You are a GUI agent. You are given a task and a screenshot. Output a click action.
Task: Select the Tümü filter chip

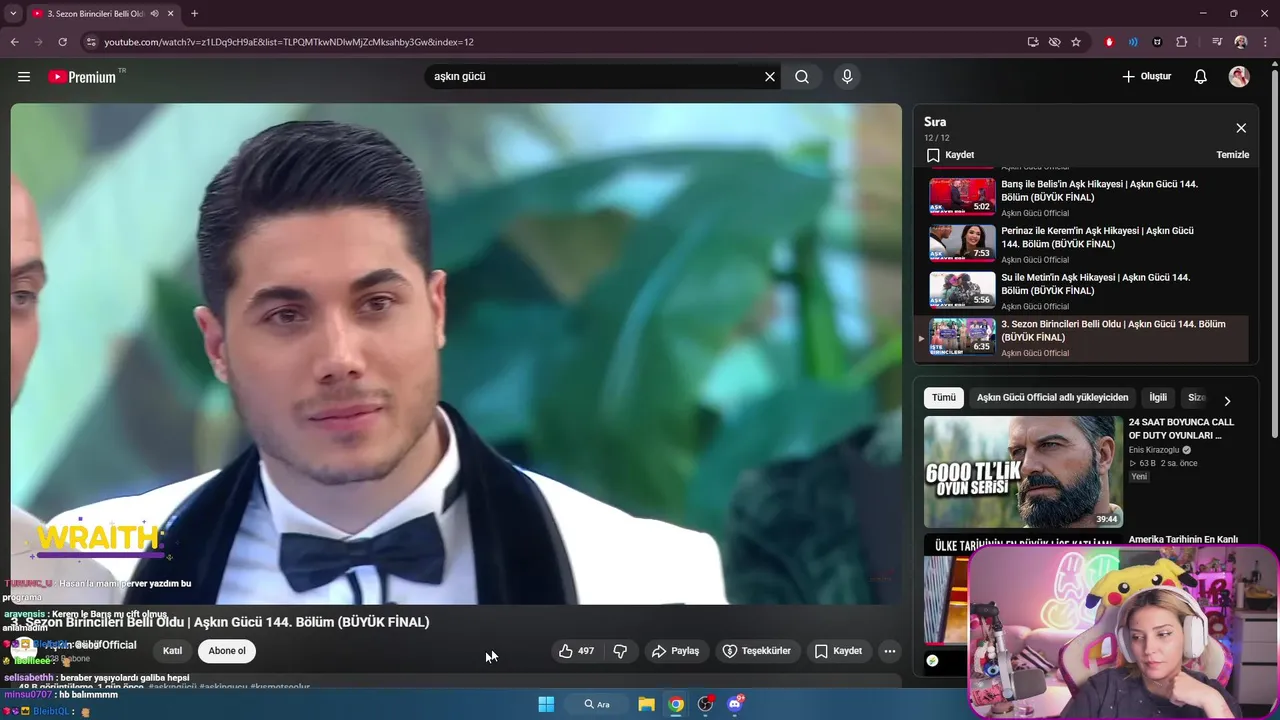943,398
